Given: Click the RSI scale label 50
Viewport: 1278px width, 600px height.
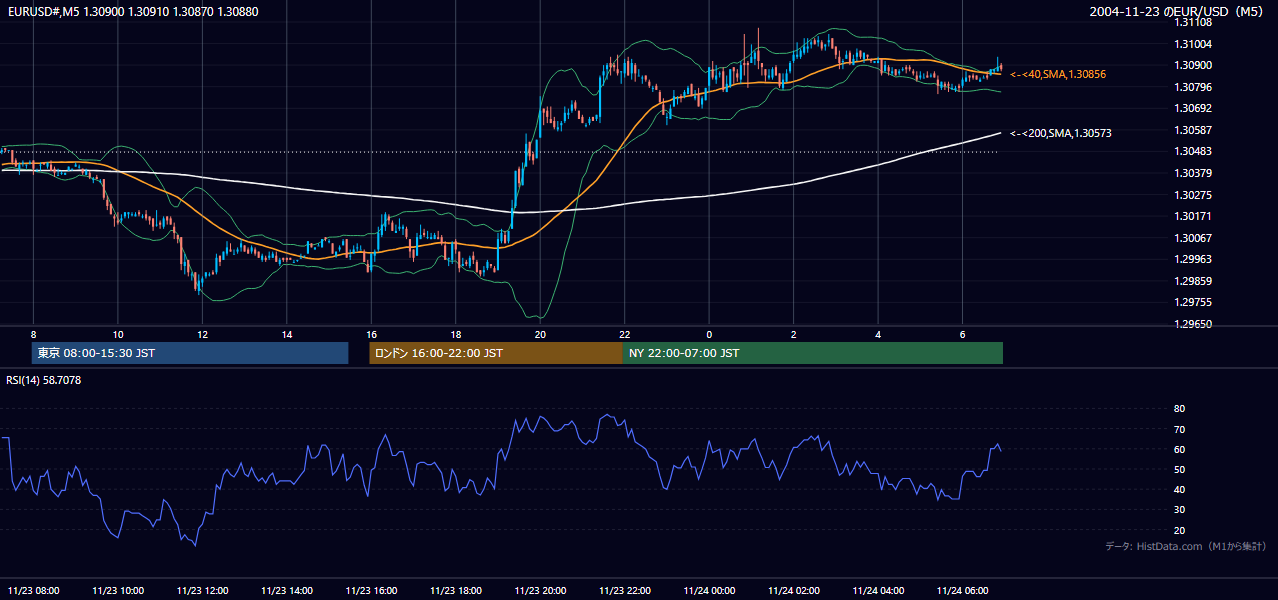Looking at the screenshot, I should (x=1179, y=470).
